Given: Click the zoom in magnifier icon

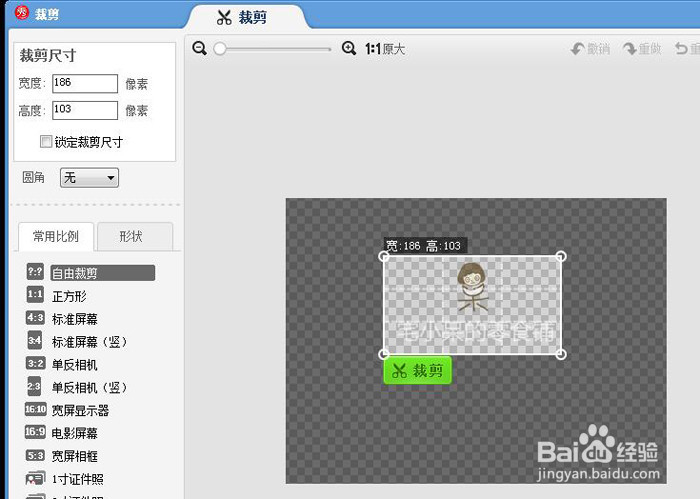Looking at the screenshot, I should [x=349, y=48].
